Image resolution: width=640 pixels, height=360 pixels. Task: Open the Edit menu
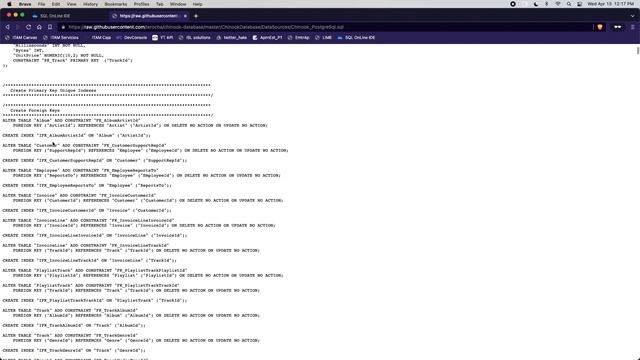click(56, 4)
